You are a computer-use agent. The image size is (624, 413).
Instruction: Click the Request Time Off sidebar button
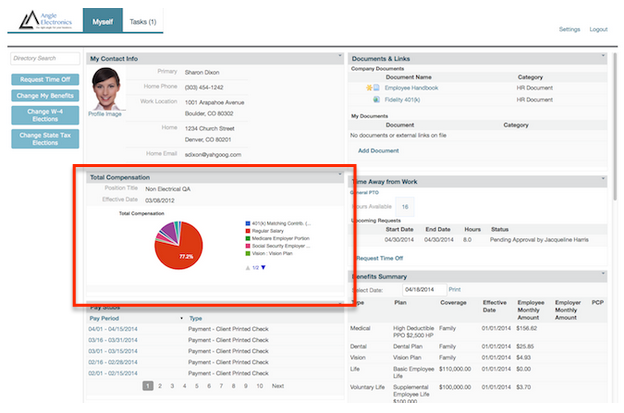46,79
